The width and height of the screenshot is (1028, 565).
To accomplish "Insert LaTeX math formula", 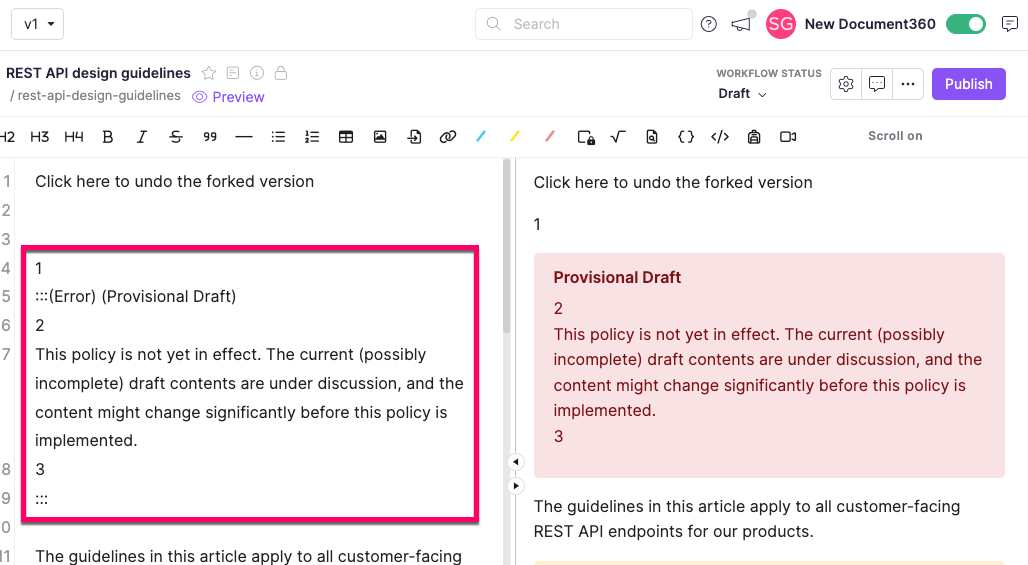I will 618,136.
